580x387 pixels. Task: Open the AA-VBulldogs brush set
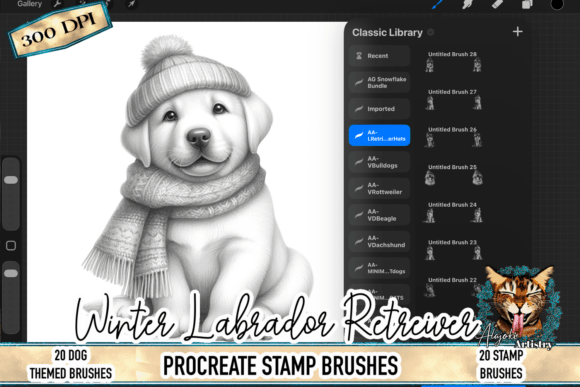(380, 162)
